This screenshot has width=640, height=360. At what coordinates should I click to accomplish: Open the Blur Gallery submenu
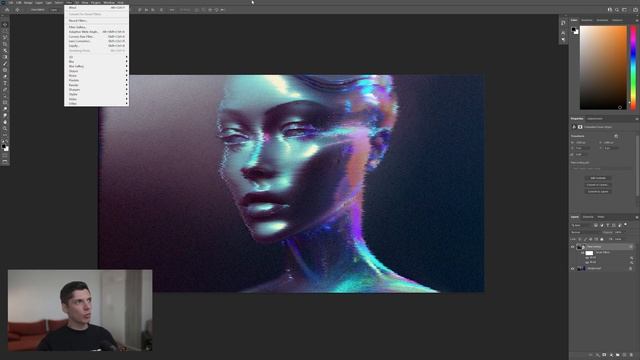click(96, 66)
